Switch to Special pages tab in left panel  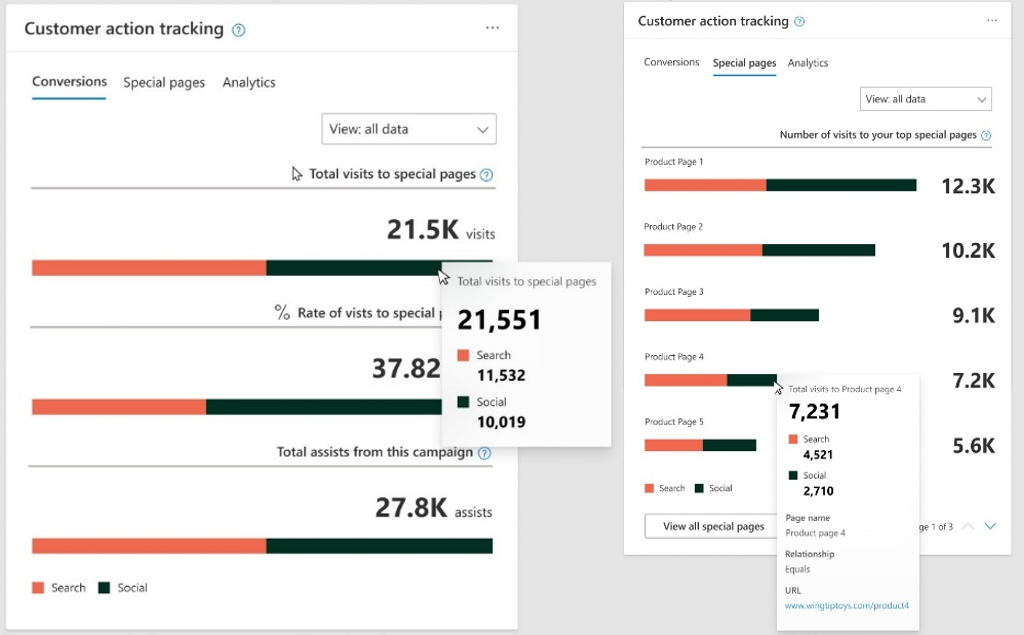164,83
